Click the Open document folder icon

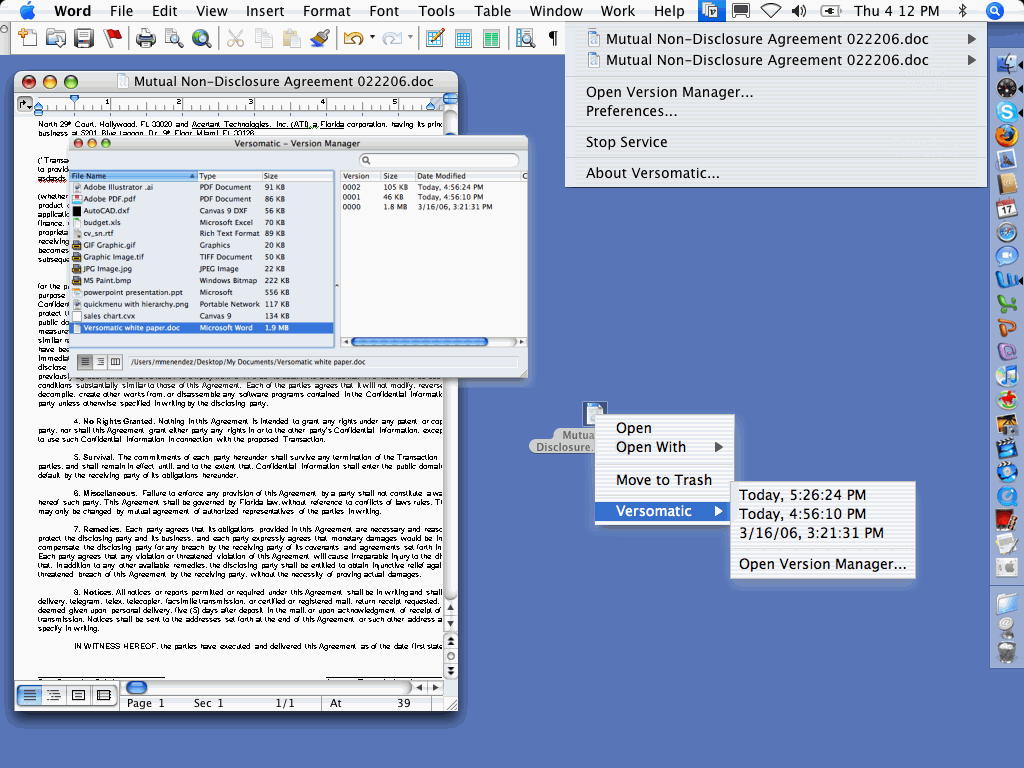point(56,38)
